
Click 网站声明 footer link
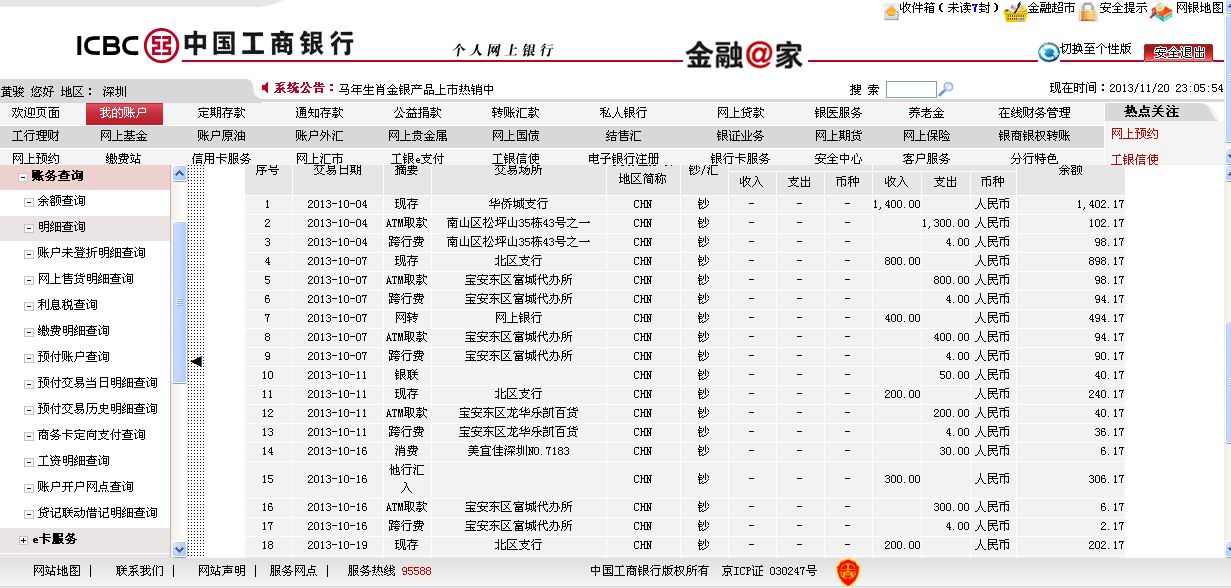tap(221, 571)
